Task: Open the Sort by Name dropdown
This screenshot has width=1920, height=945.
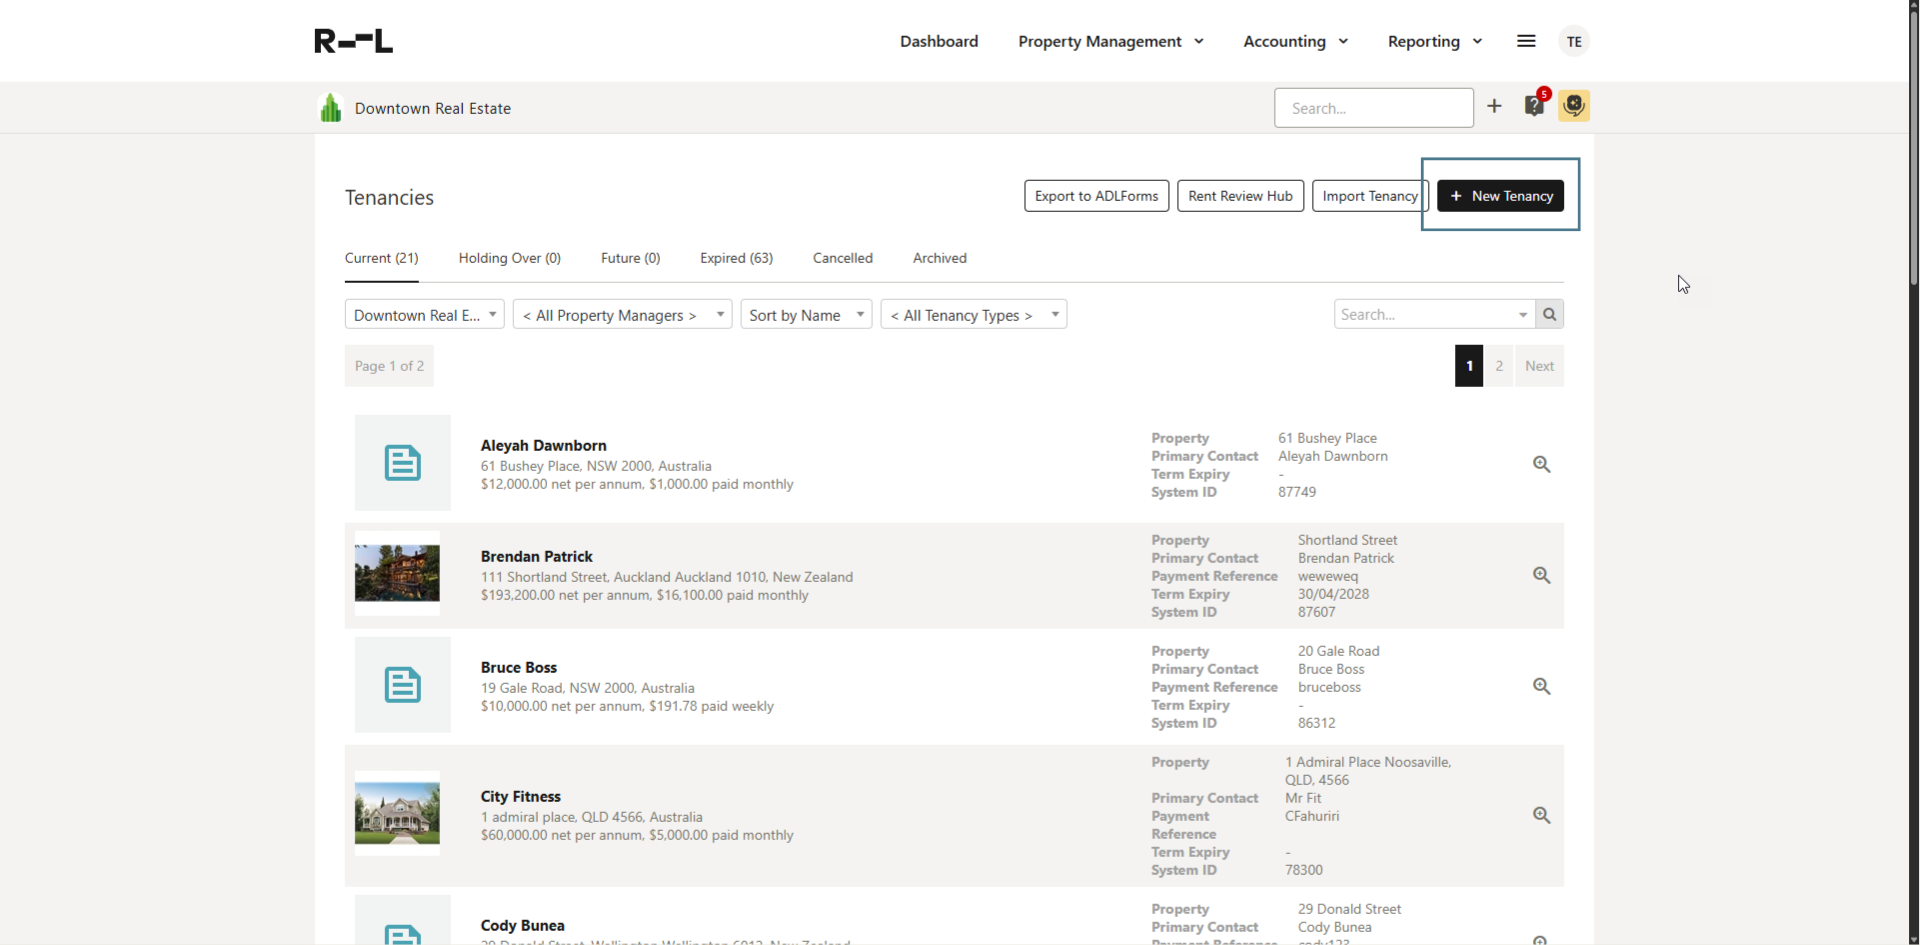Action: coord(806,314)
